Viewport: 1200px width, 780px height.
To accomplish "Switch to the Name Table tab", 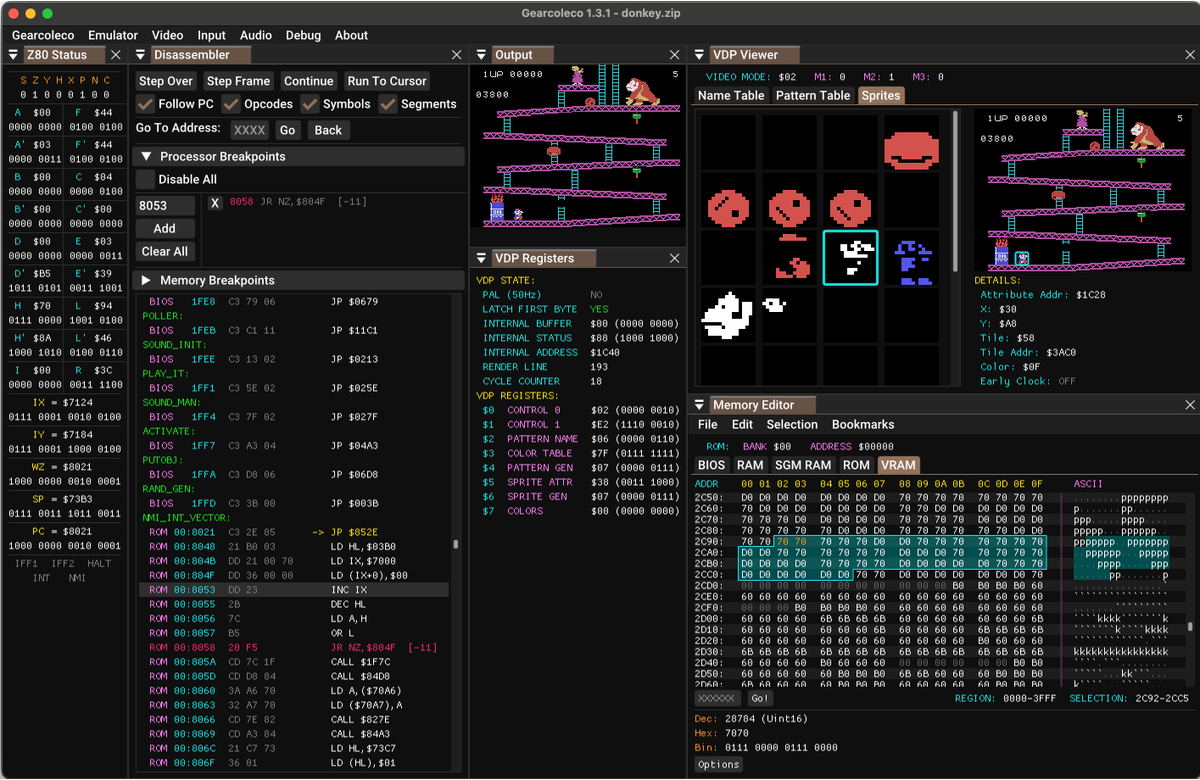I will [x=731, y=95].
